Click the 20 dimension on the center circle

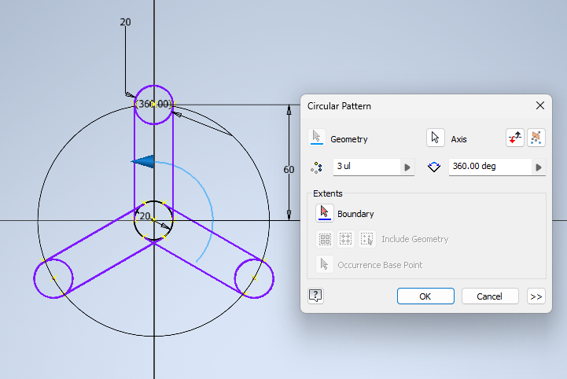[x=145, y=216]
